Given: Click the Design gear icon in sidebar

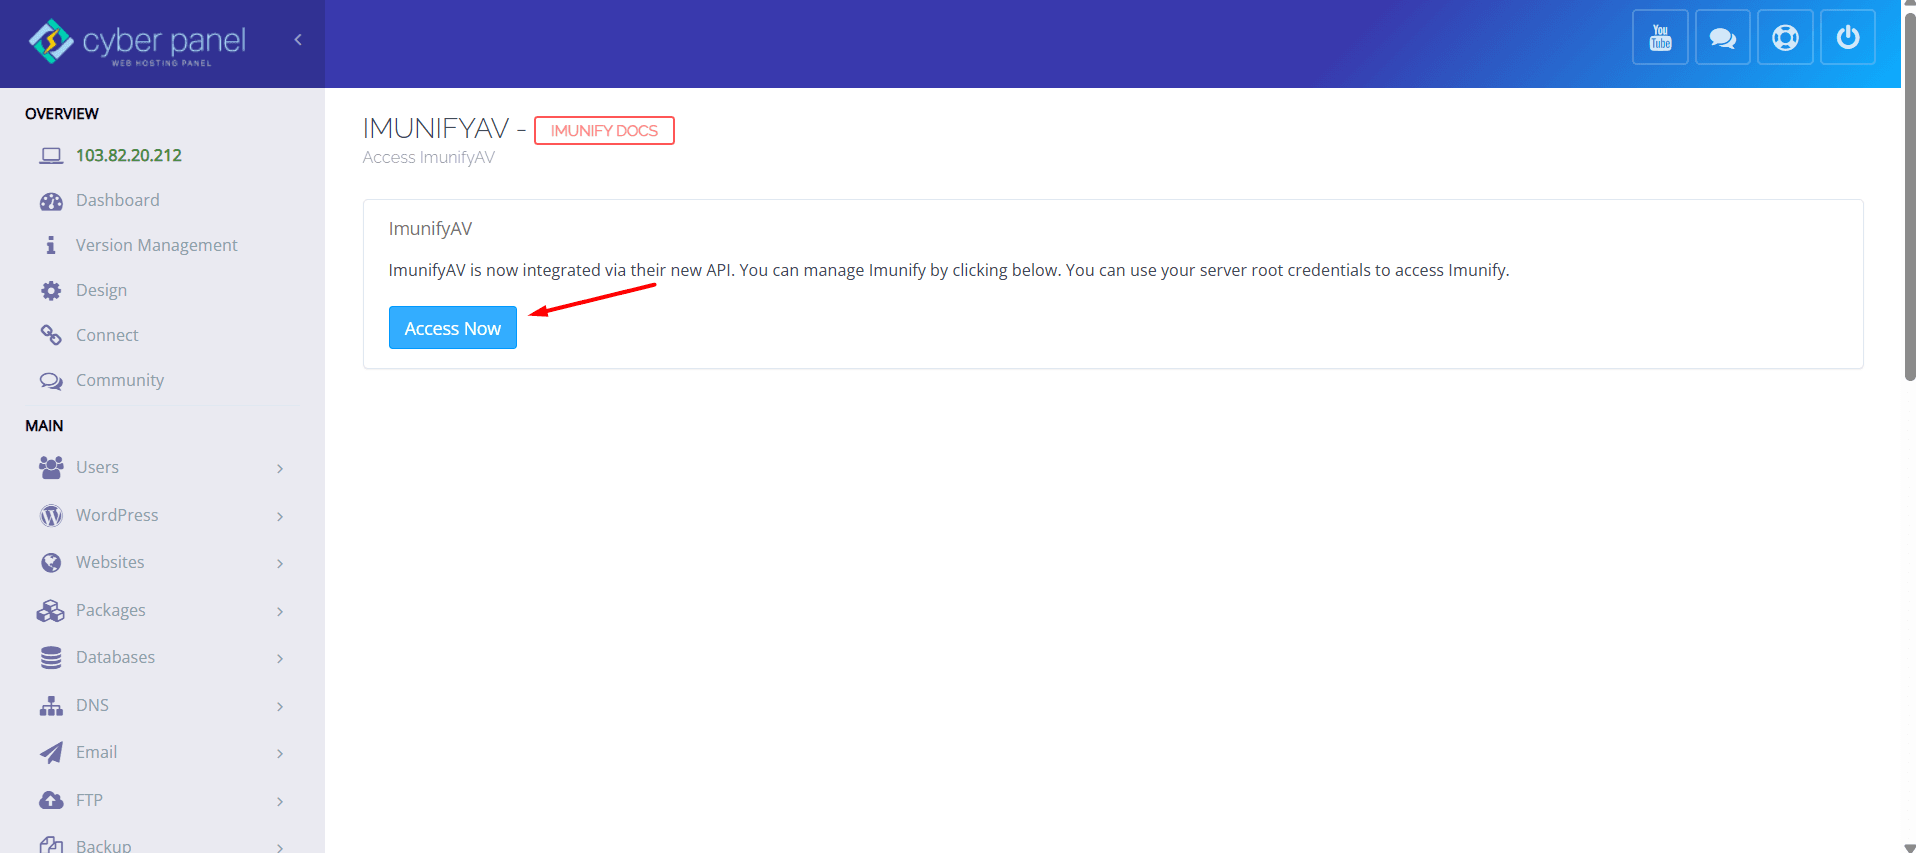Looking at the screenshot, I should click(51, 291).
